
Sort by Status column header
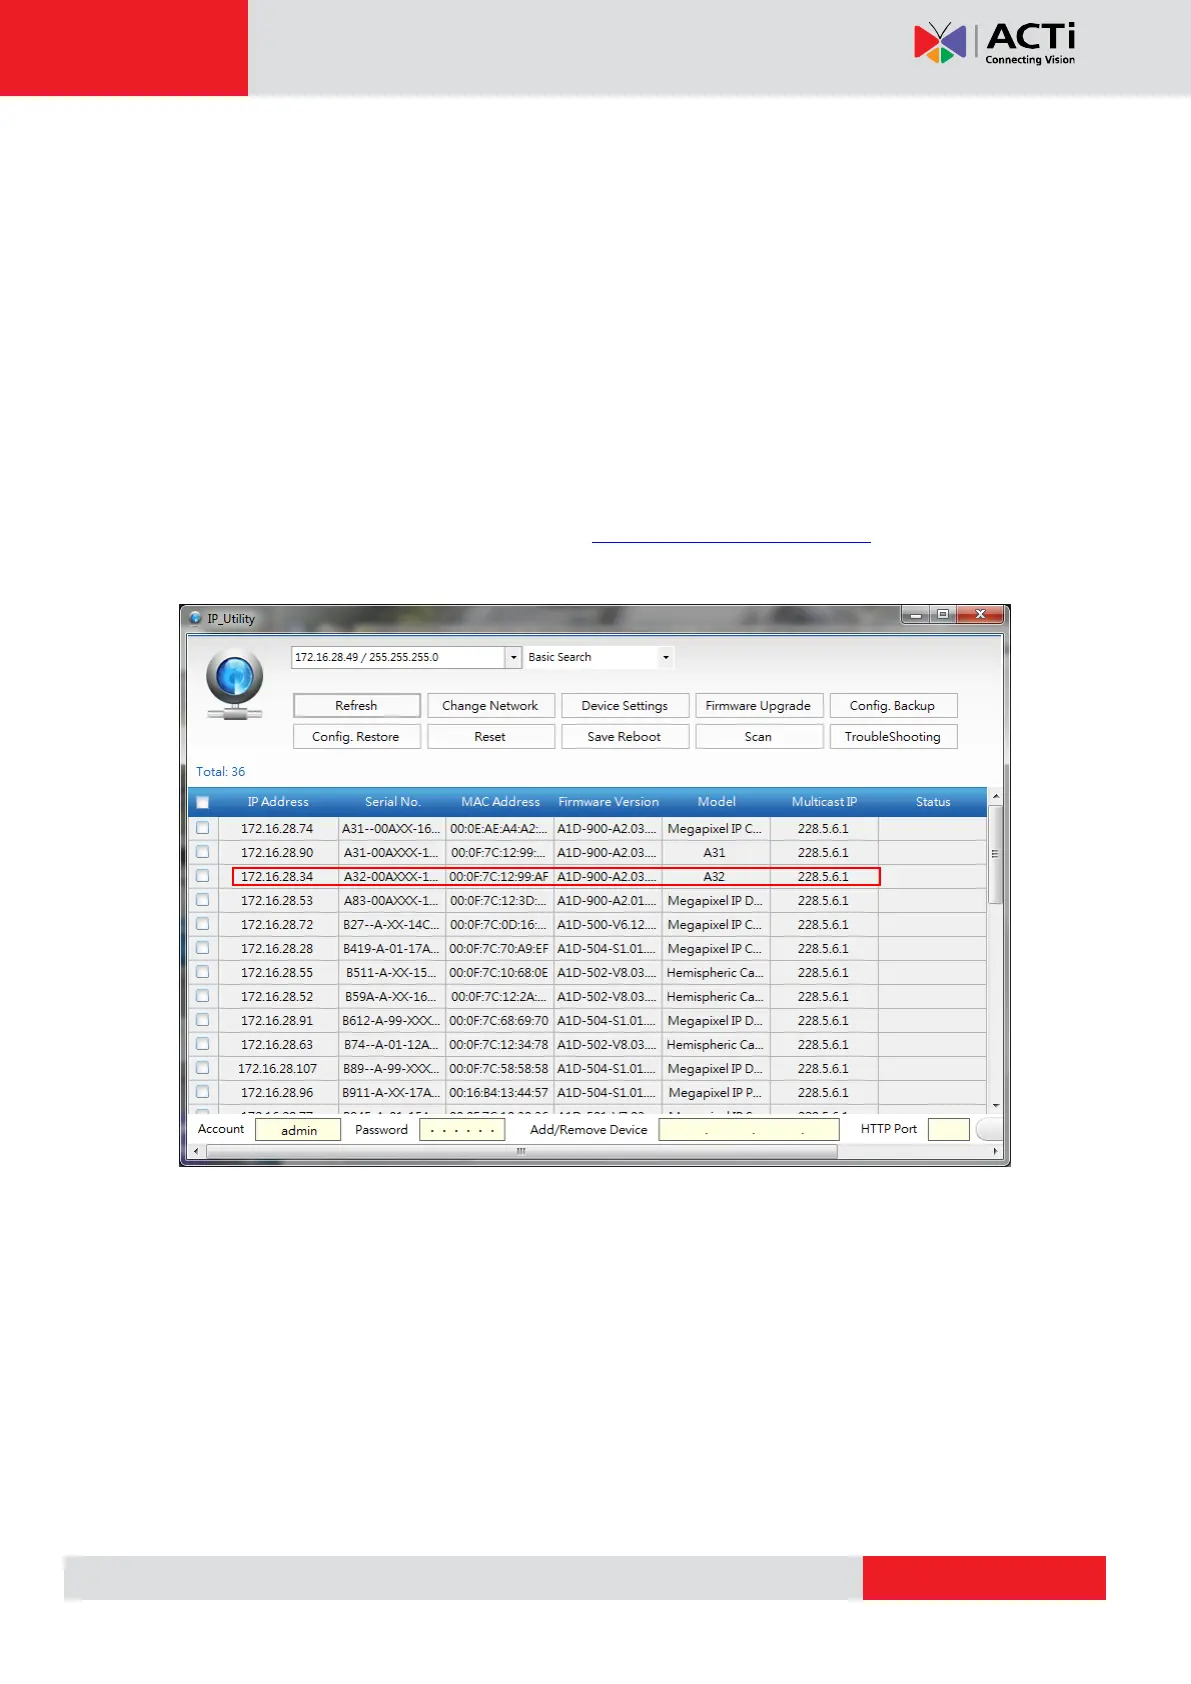click(933, 802)
